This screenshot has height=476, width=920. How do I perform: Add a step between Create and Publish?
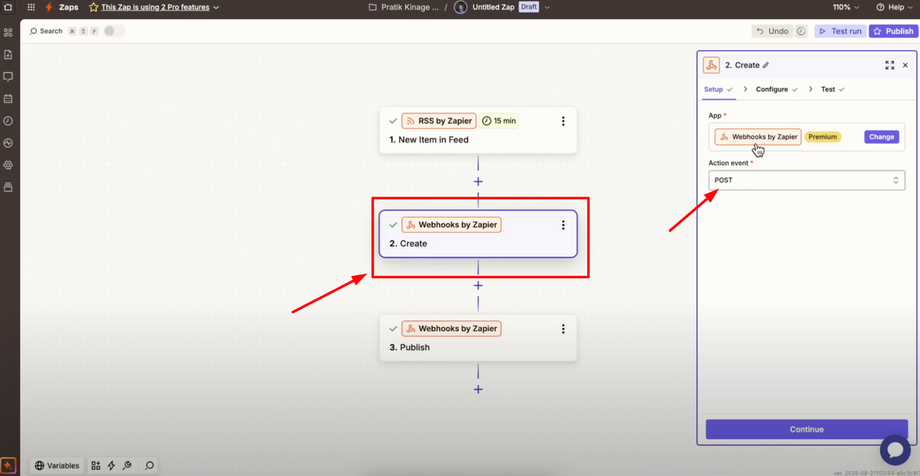click(x=478, y=285)
